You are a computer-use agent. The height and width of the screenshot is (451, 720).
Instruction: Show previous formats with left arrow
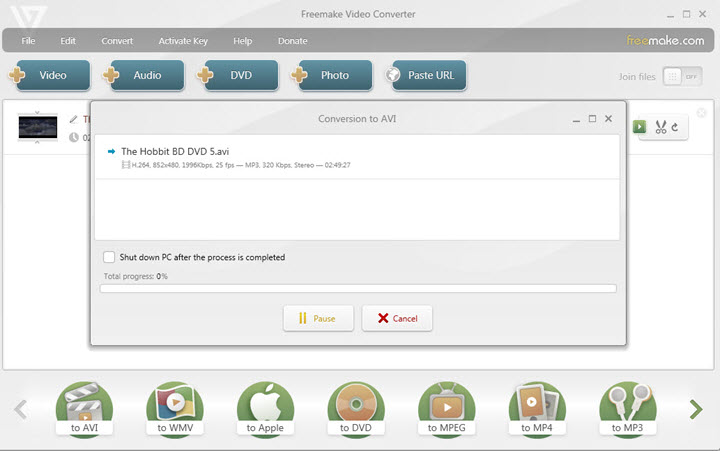(x=21, y=409)
